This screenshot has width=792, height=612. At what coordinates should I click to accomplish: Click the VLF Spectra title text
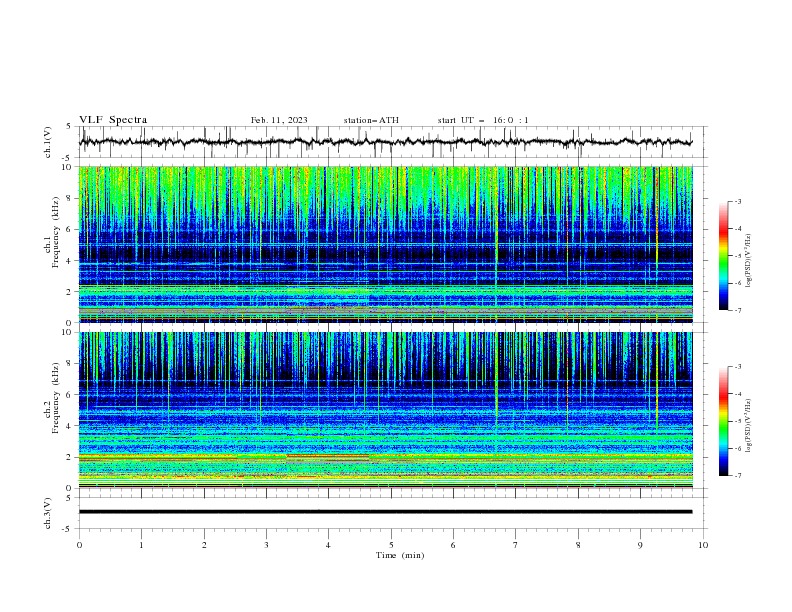click(x=113, y=120)
